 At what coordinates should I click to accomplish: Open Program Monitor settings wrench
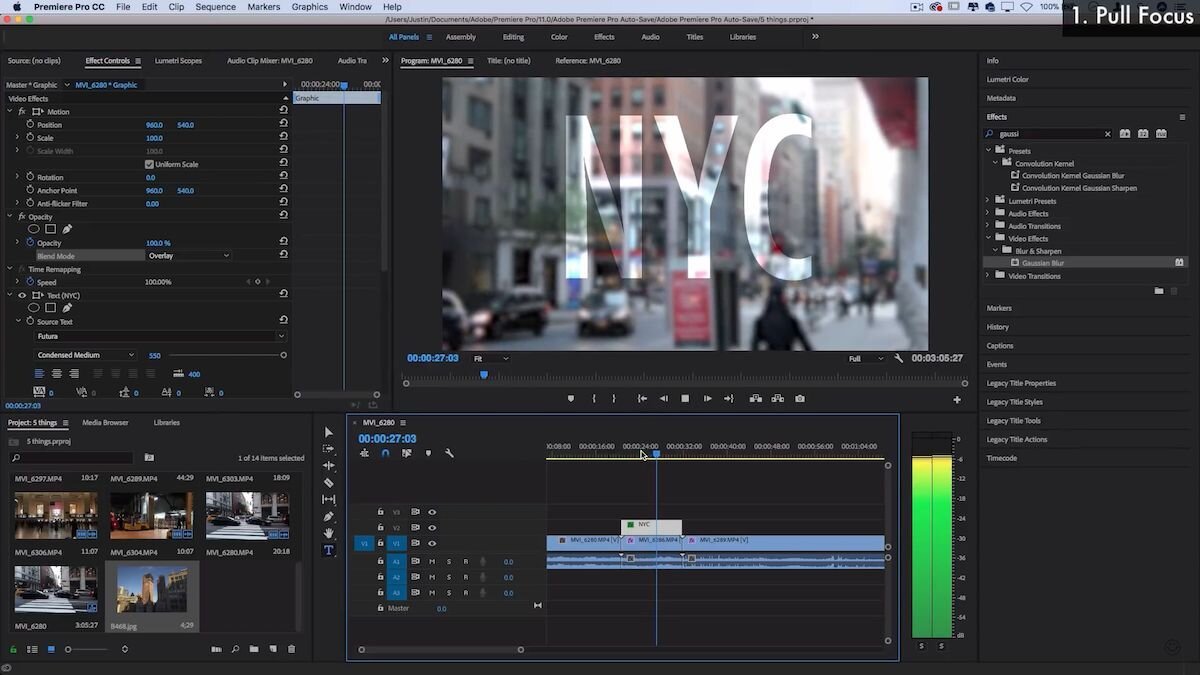tap(899, 358)
